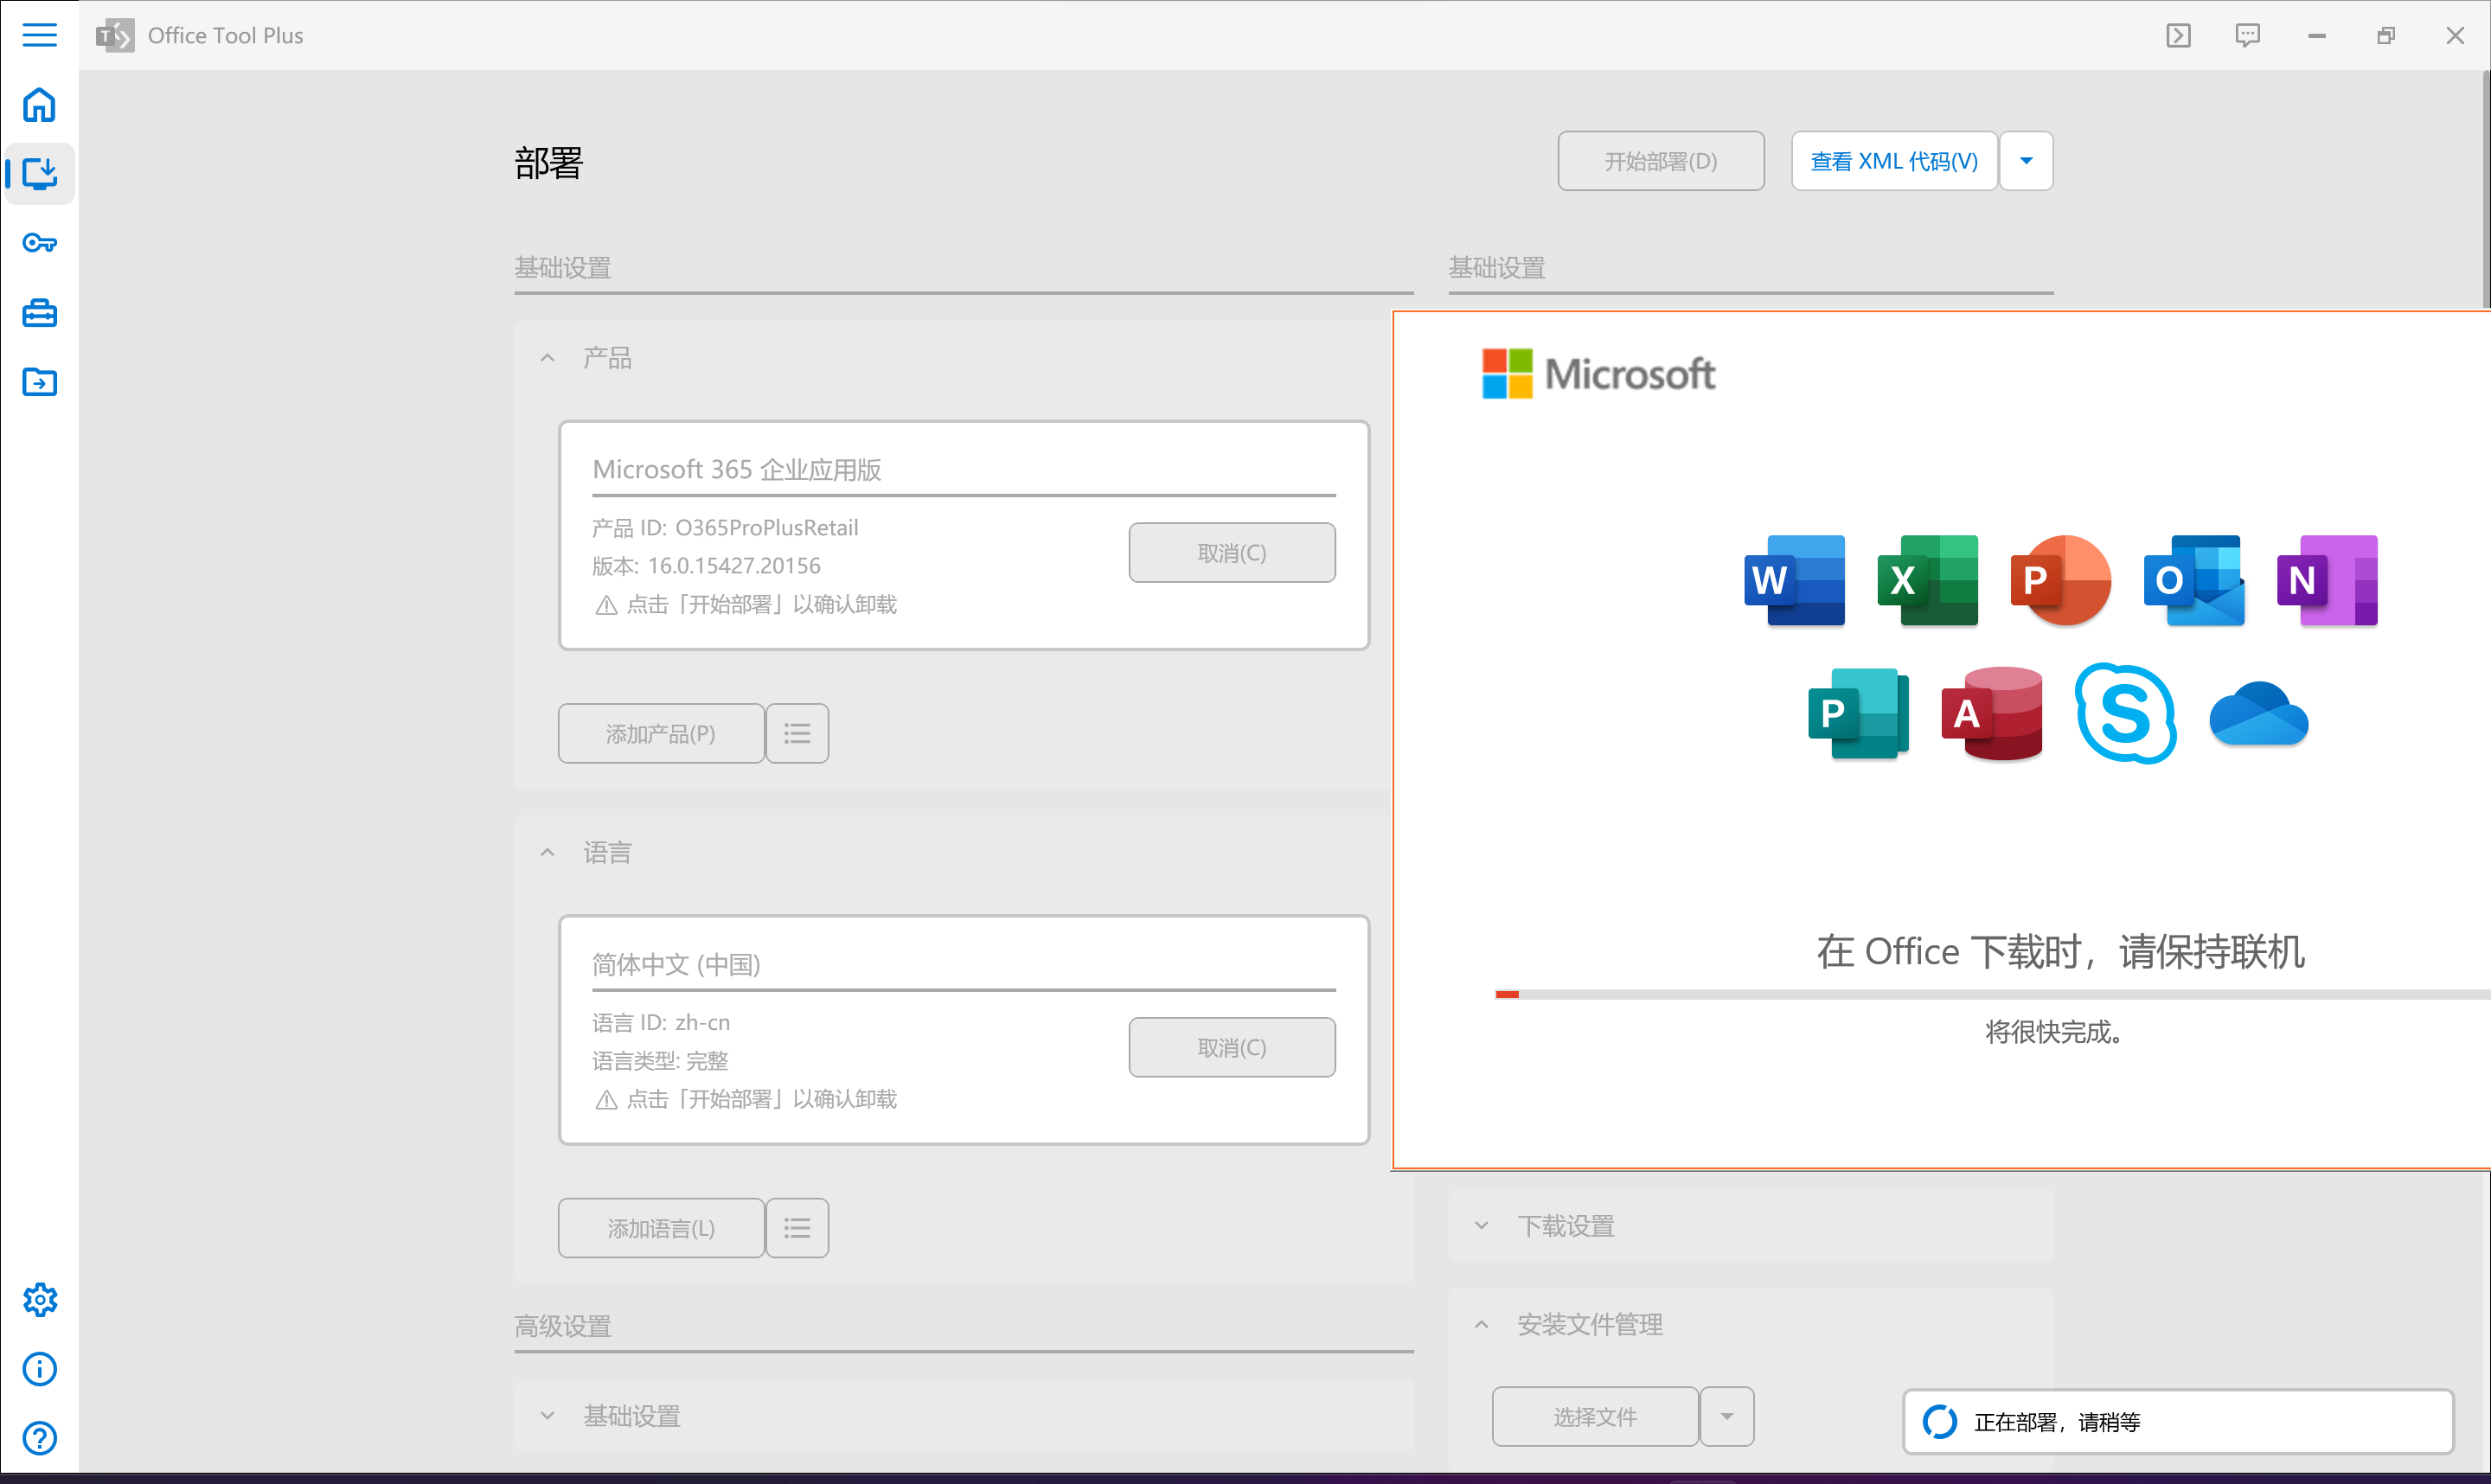Open Settings gear in sidebar
The height and width of the screenshot is (1484, 2491).
(39, 1300)
